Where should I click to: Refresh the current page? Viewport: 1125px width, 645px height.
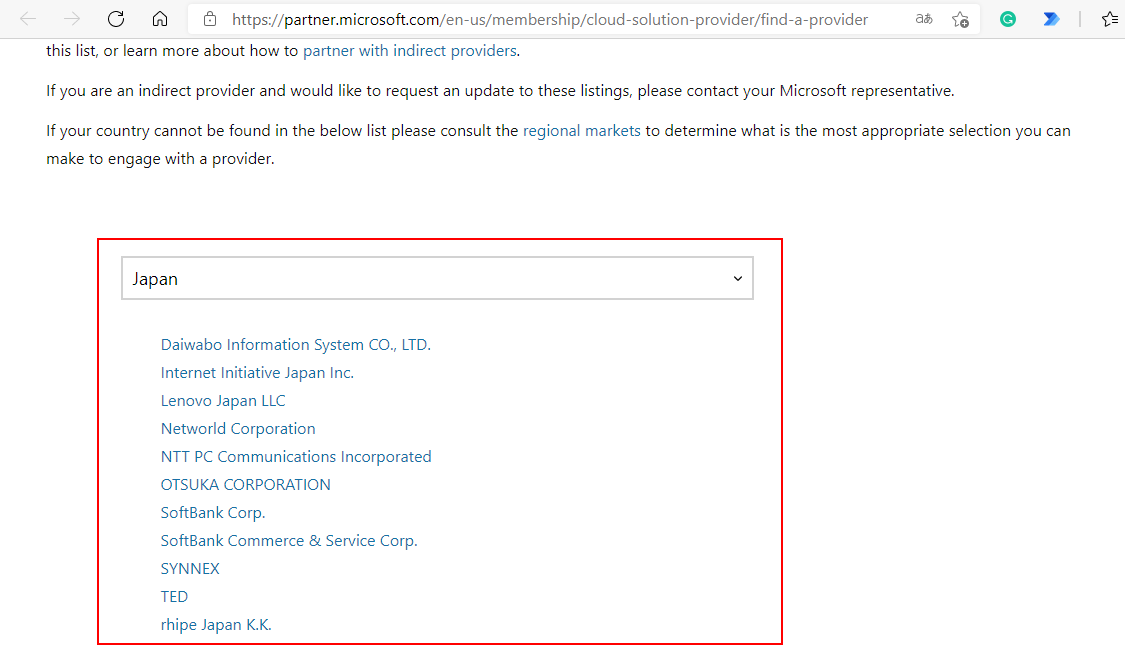coord(114,17)
